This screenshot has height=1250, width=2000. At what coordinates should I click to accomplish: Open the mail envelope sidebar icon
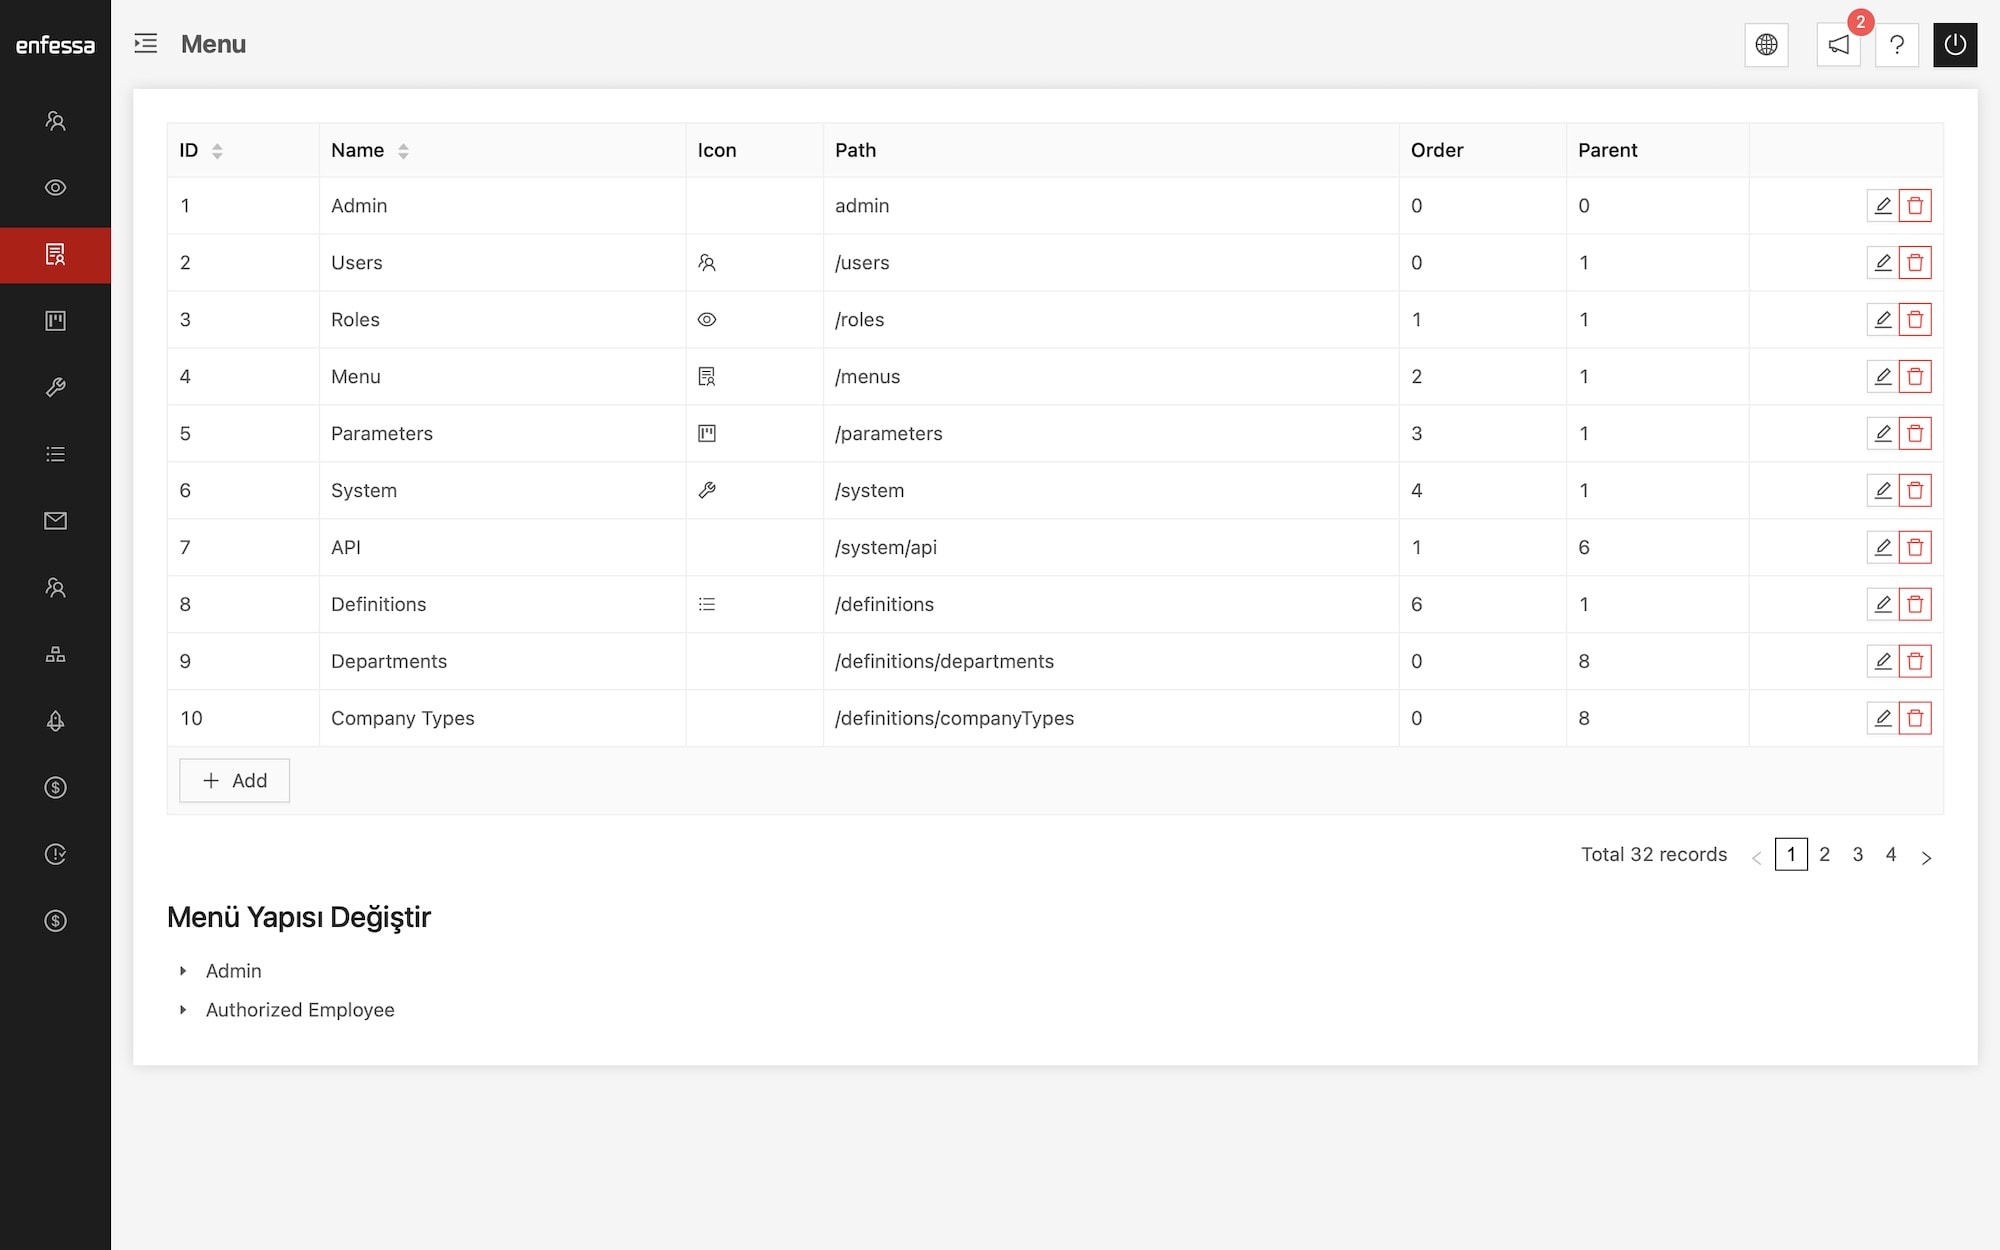pos(55,521)
